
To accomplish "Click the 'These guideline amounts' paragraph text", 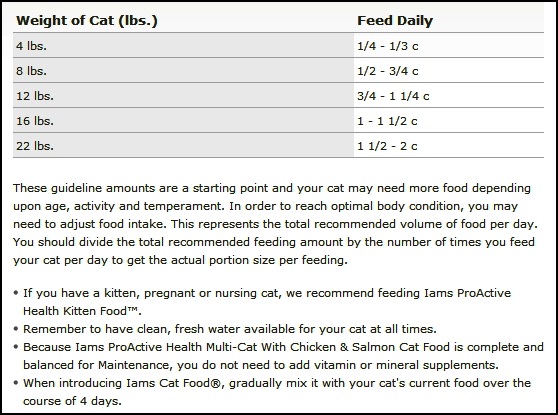I will click(x=275, y=224).
